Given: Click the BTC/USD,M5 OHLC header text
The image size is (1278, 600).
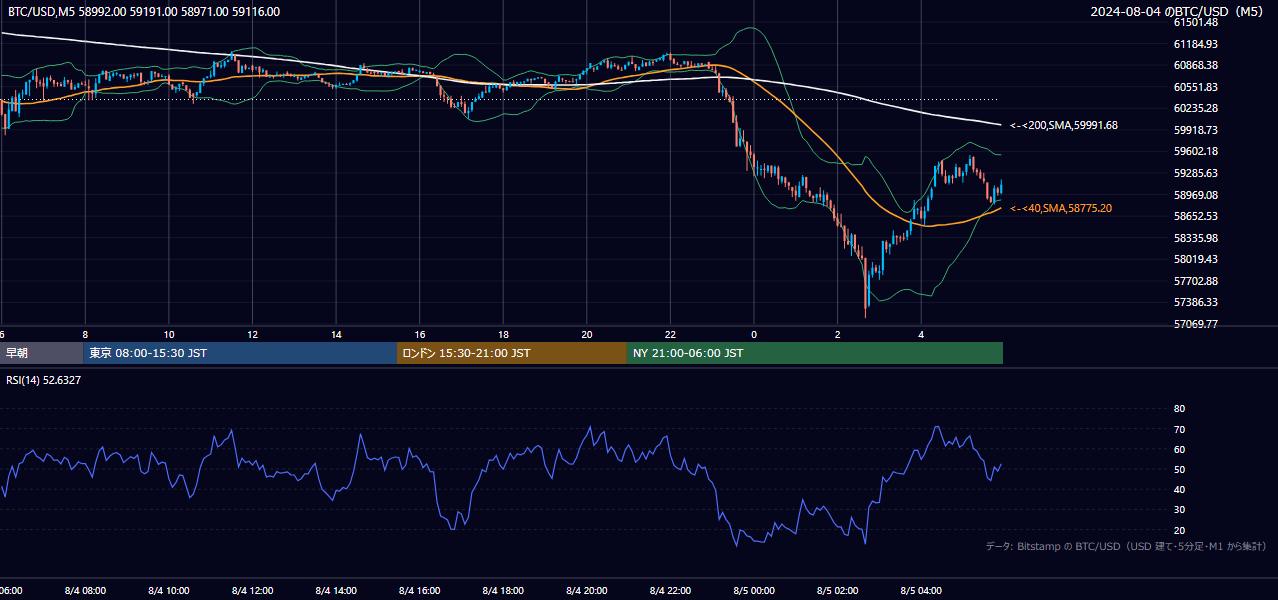Looking at the screenshot, I should pos(144,12).
